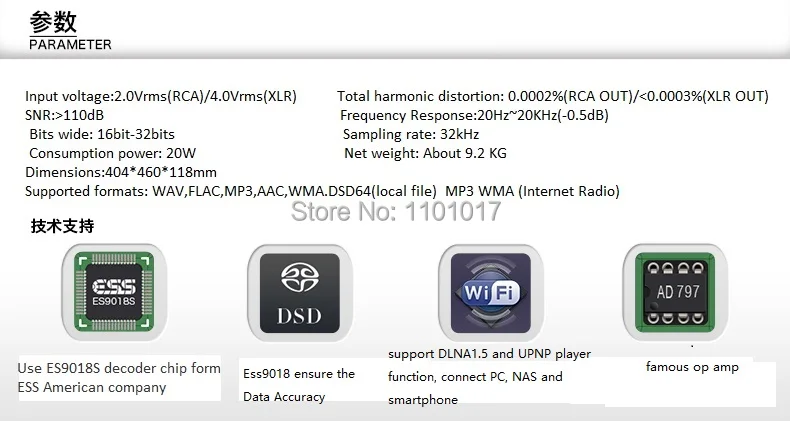
Task: Click the 技术支持 section heading
Action: pos(62,226)
